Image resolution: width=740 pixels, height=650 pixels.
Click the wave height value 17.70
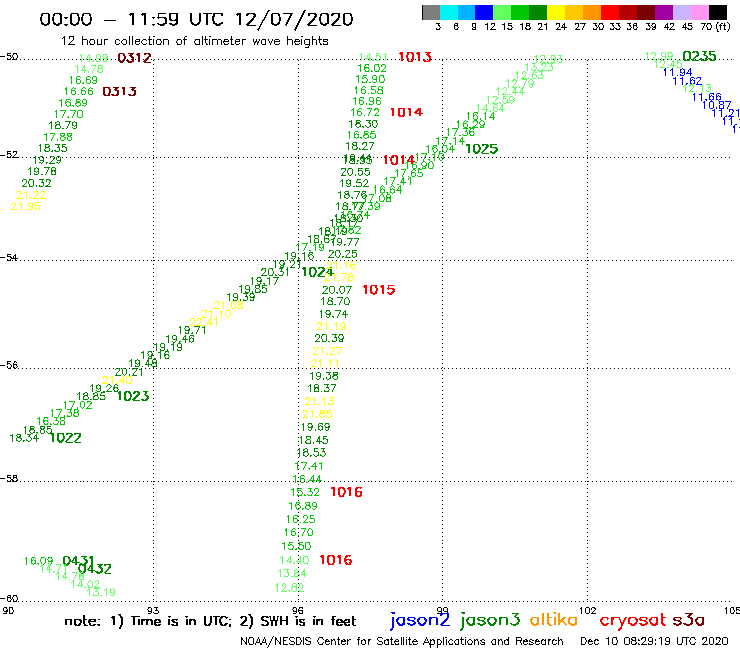tap(68, 114)
